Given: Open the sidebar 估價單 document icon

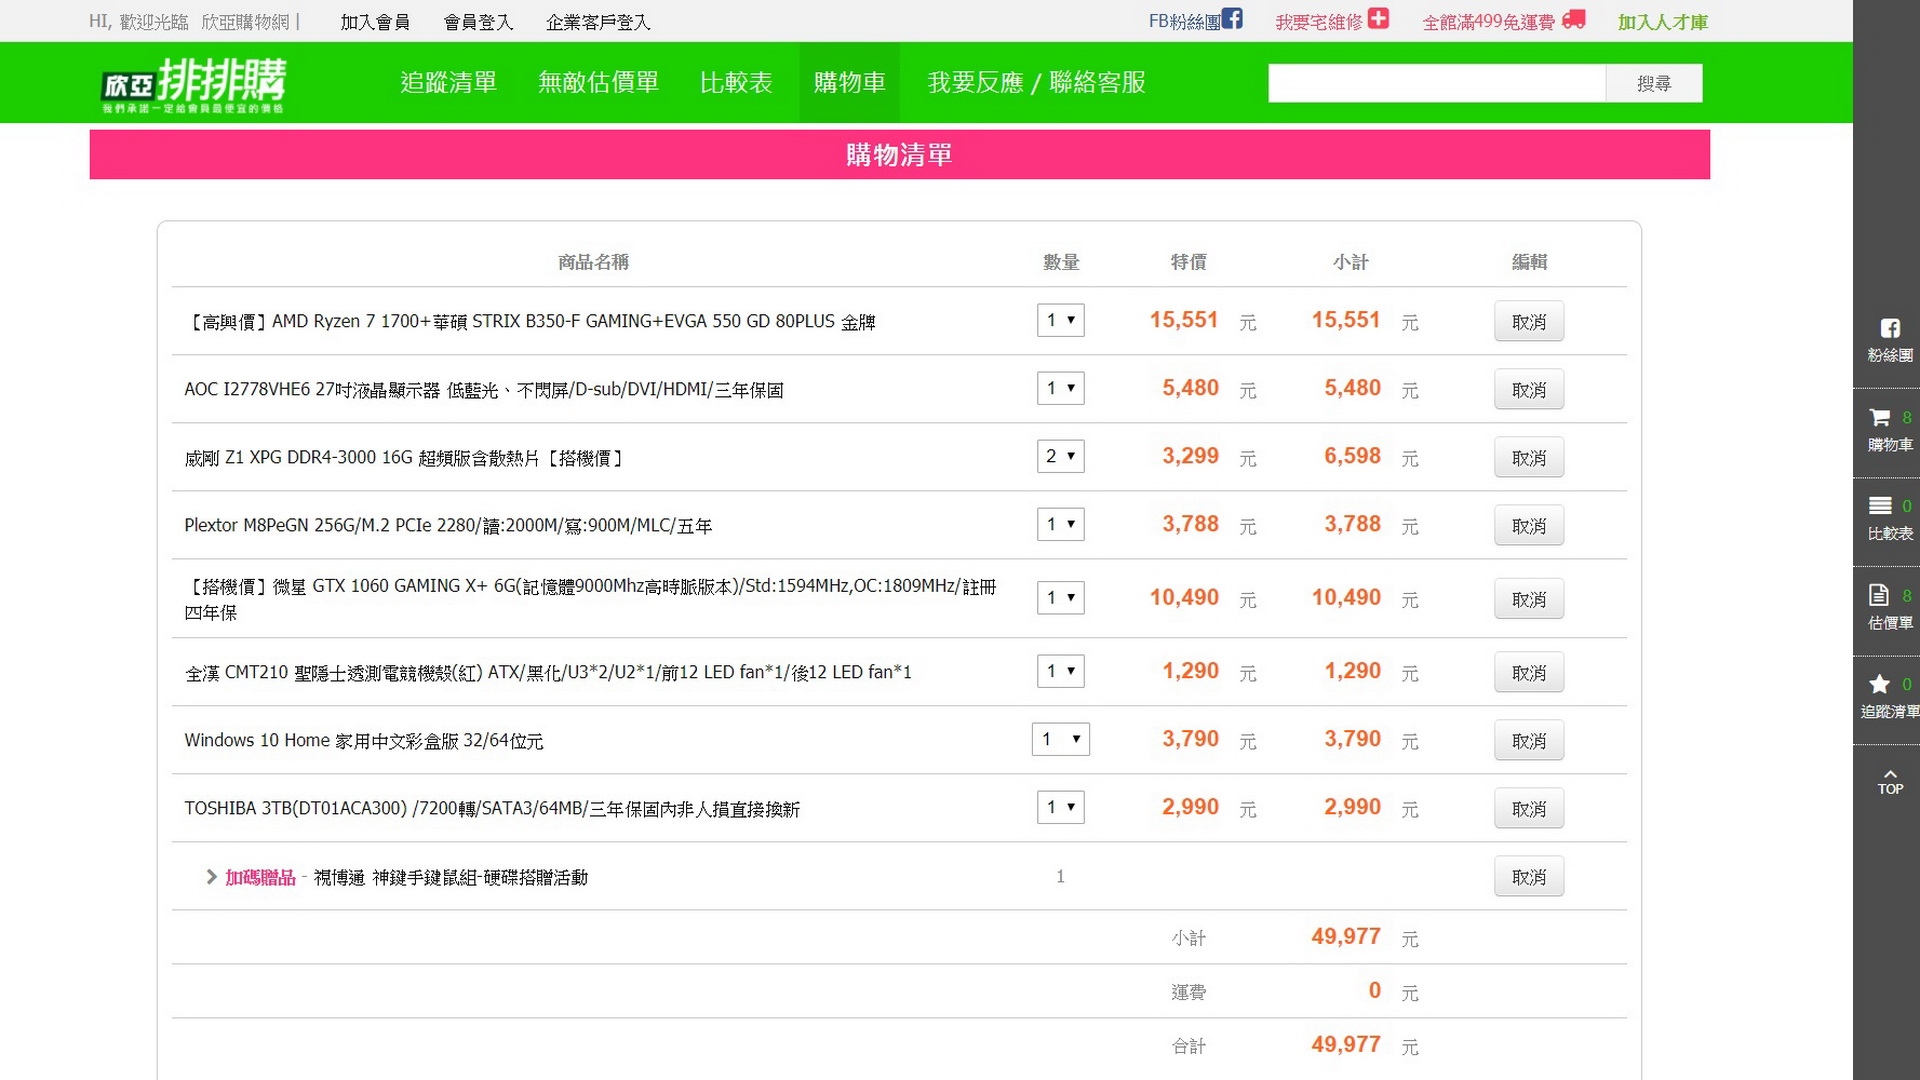Looking at the screenshot, I should 1879,595.
